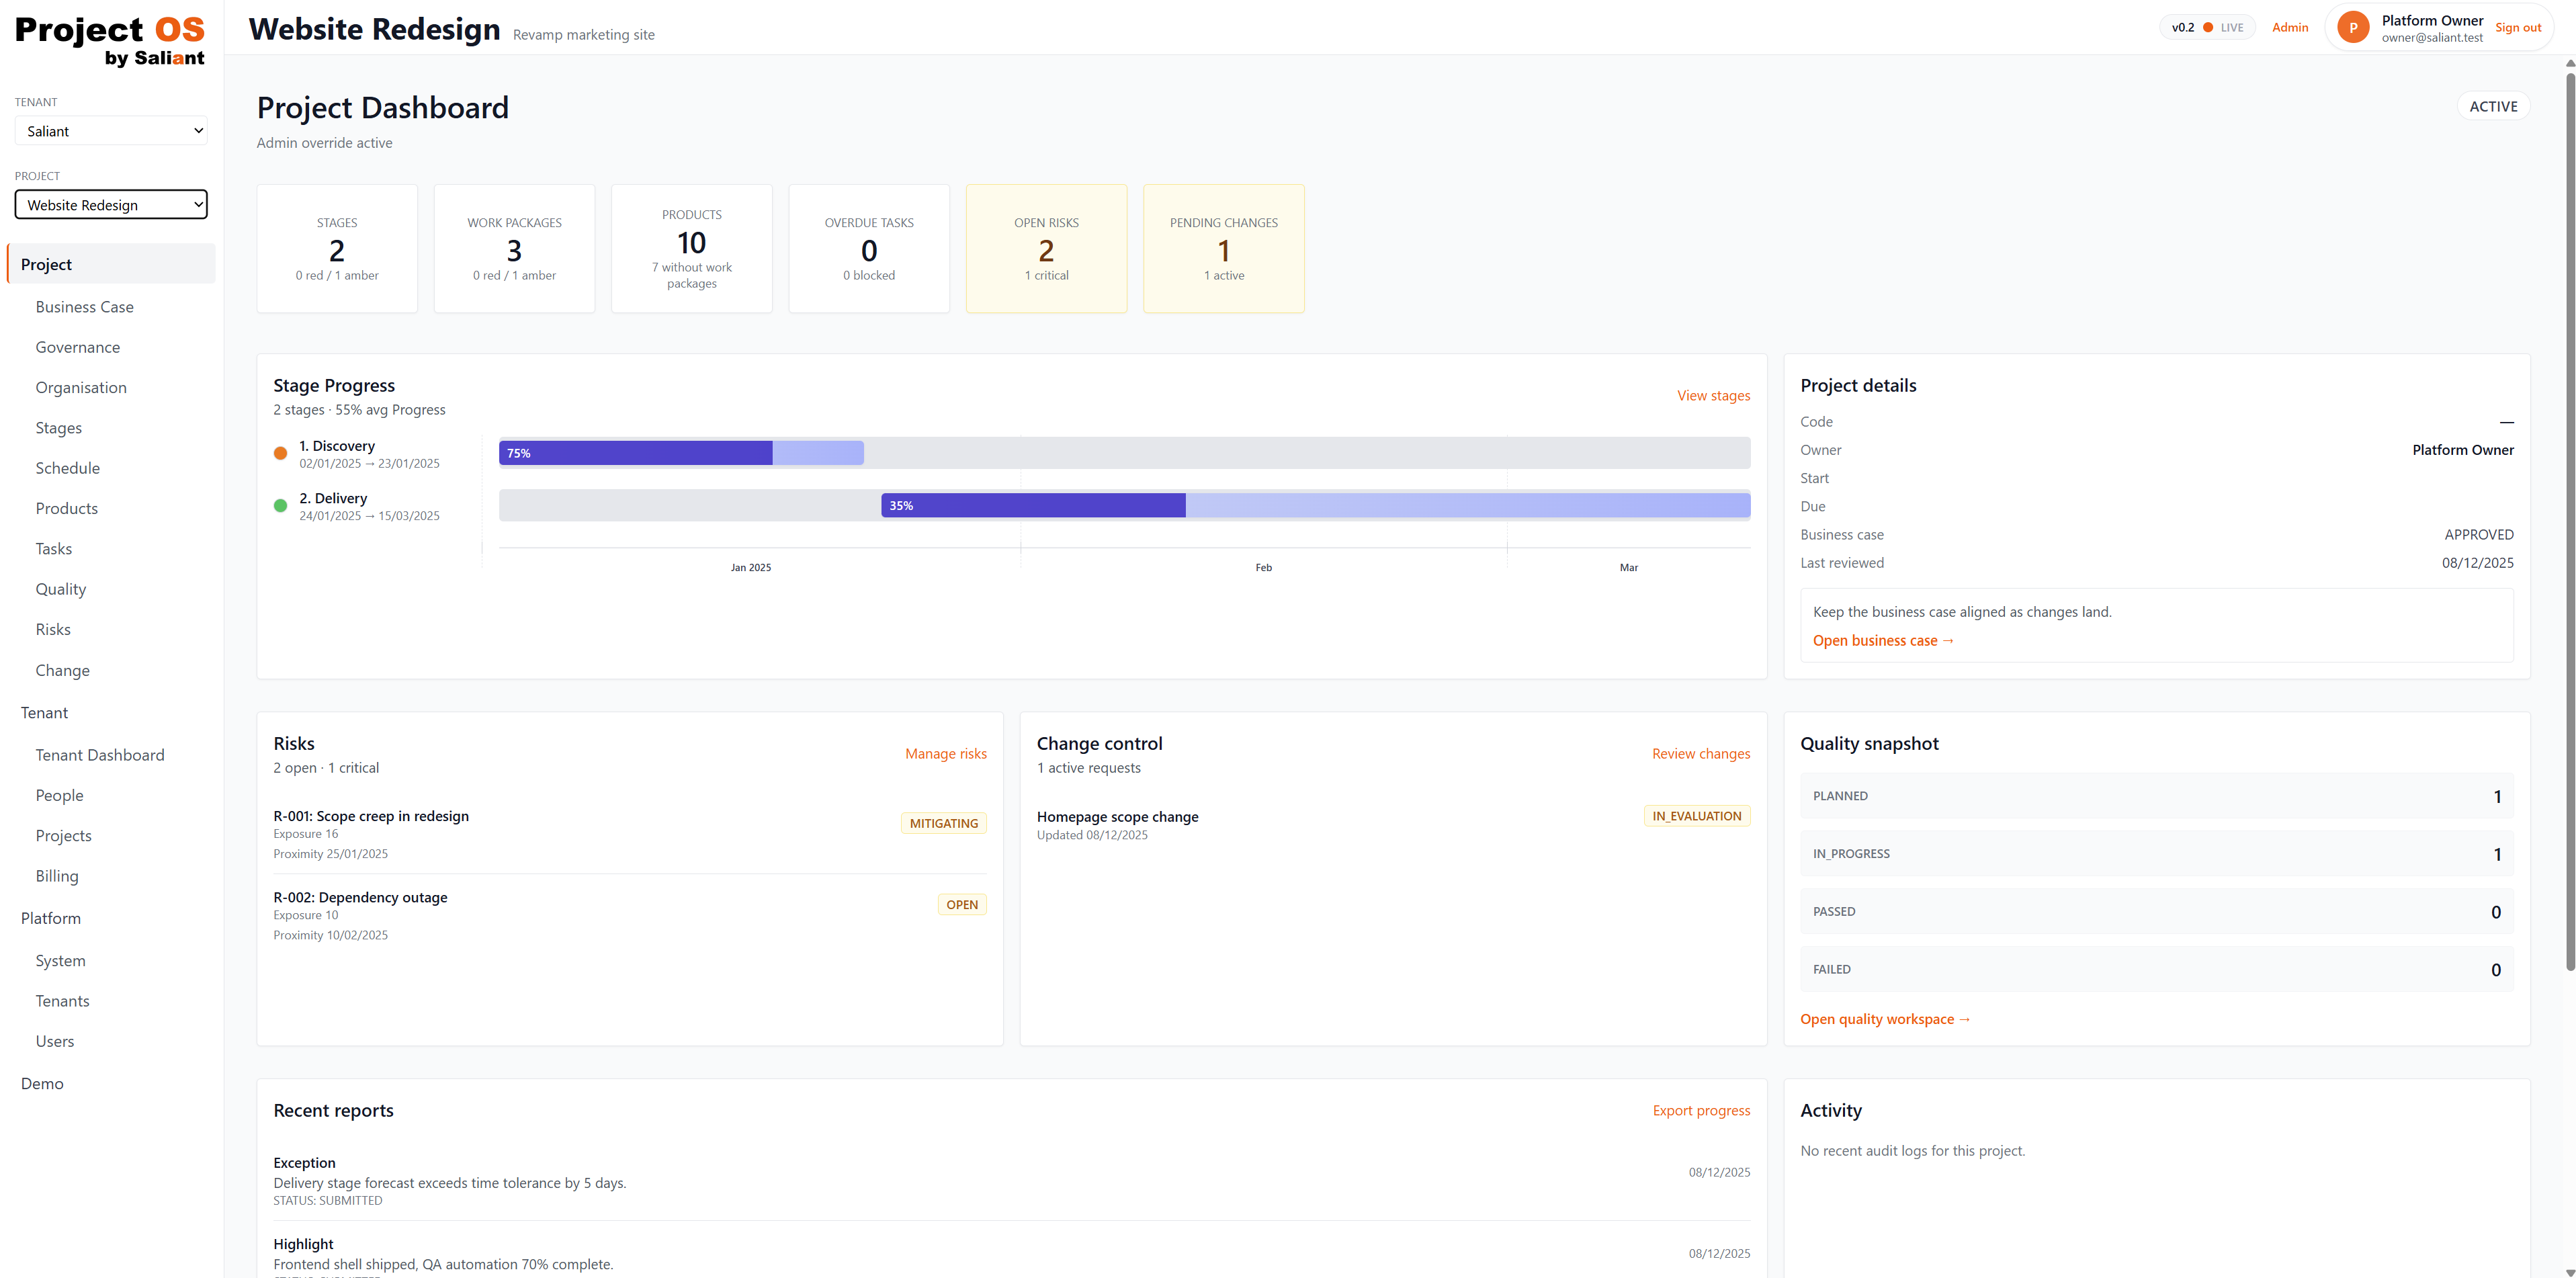This screenshot has height=1278, width=2576.
Task: Open the Project selector showing Website Redesign
Action: tap(111, 204)
